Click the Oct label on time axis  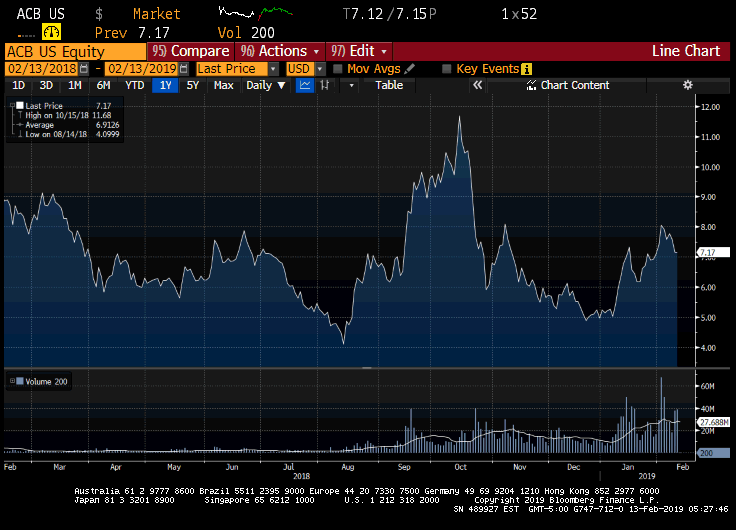click(460, 467)
